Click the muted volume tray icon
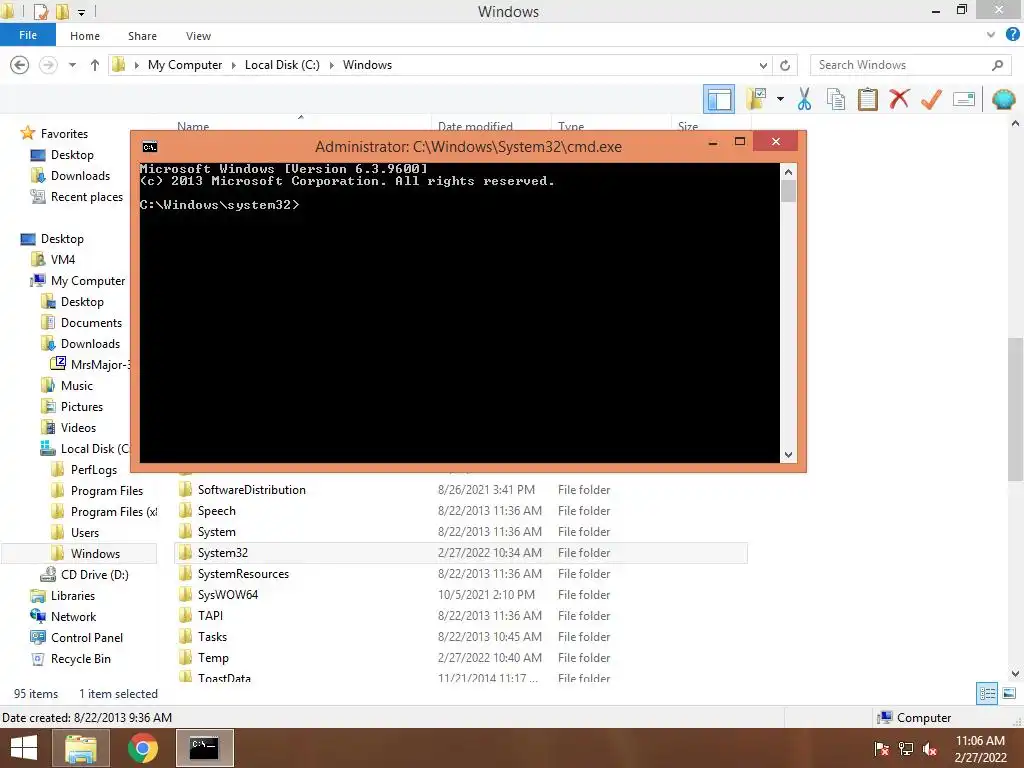 (x=929, y=749)
